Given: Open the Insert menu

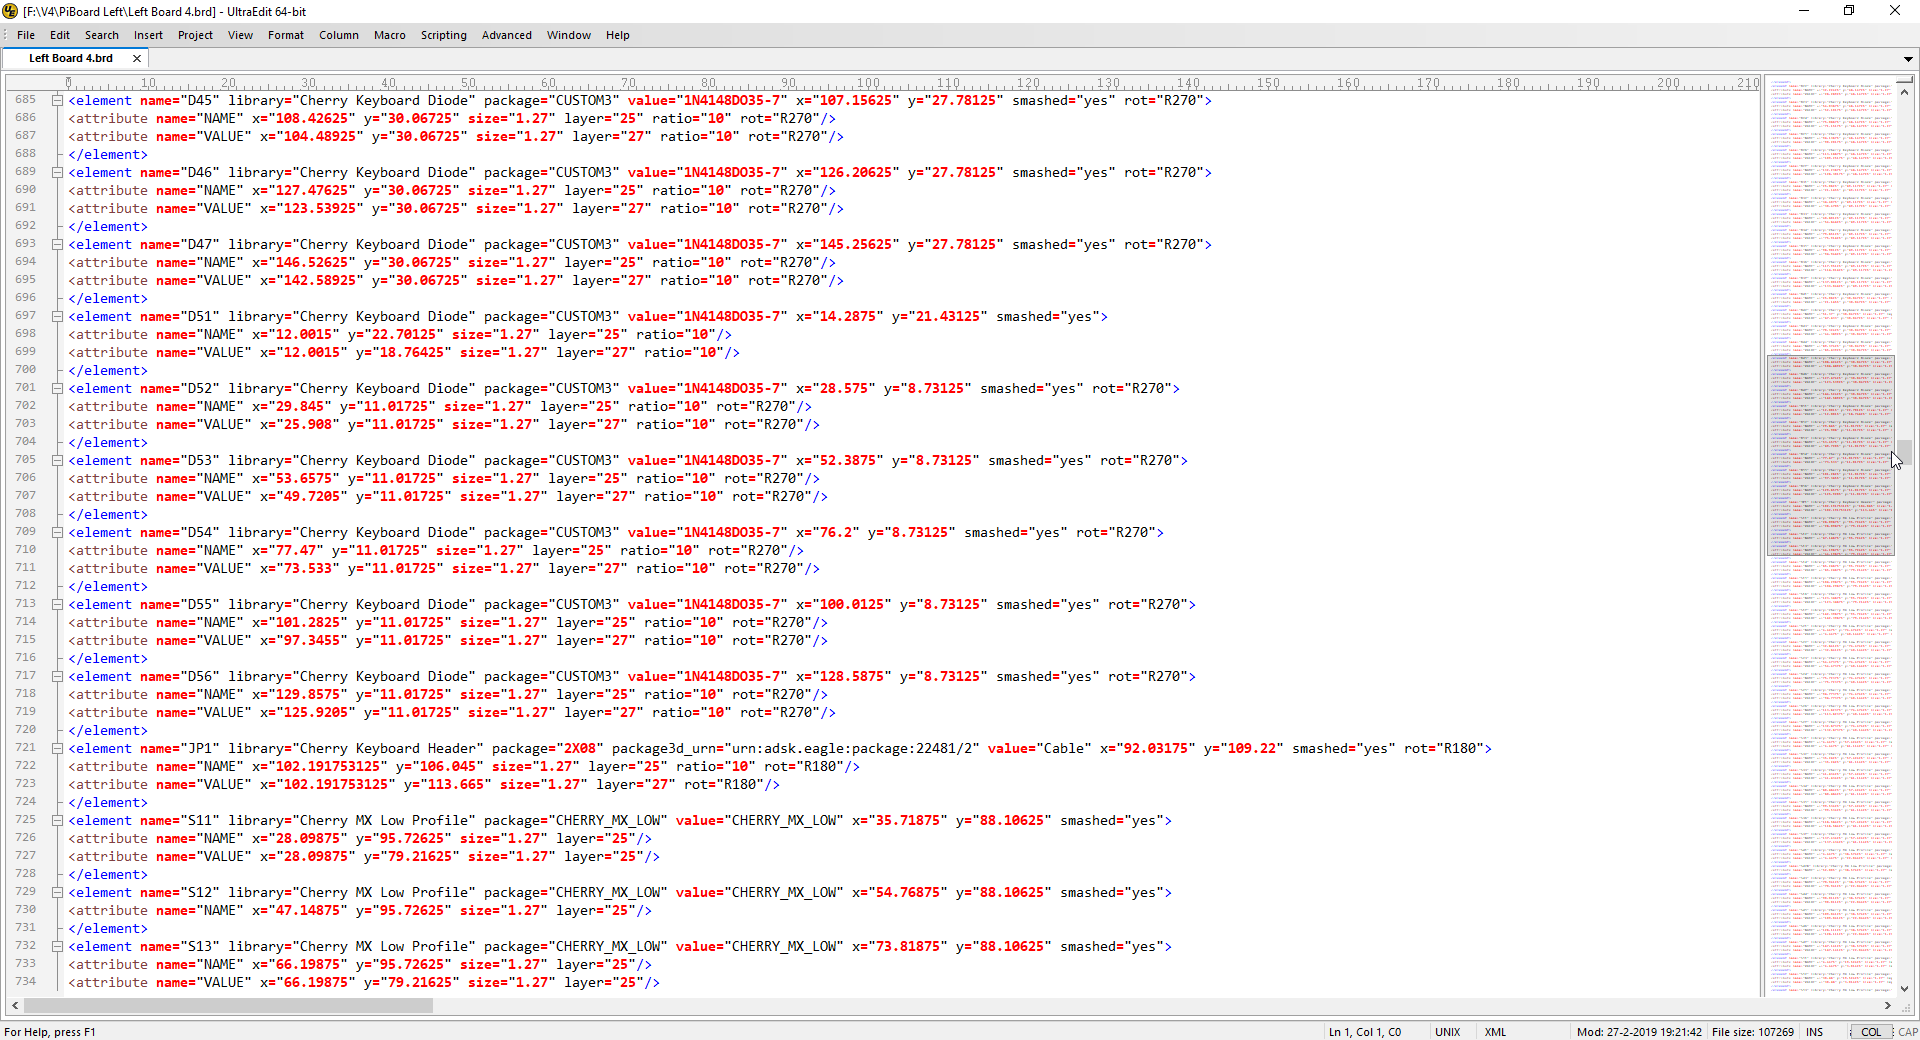Looking at the screenshot, I should [148, 35].
